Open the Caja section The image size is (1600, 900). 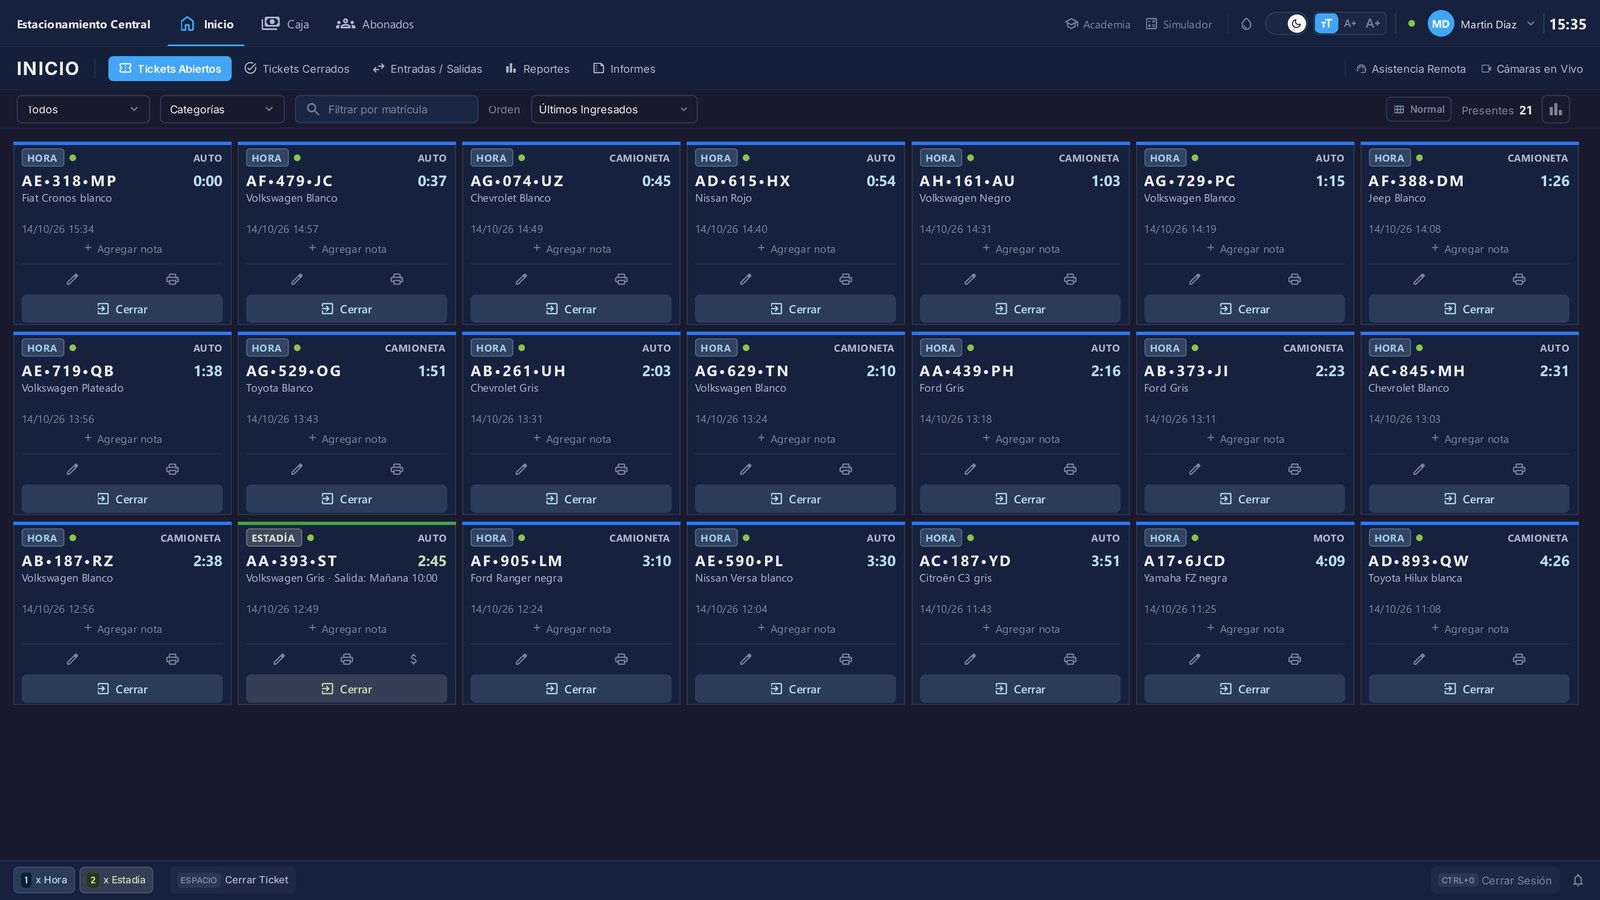(285, 24)
